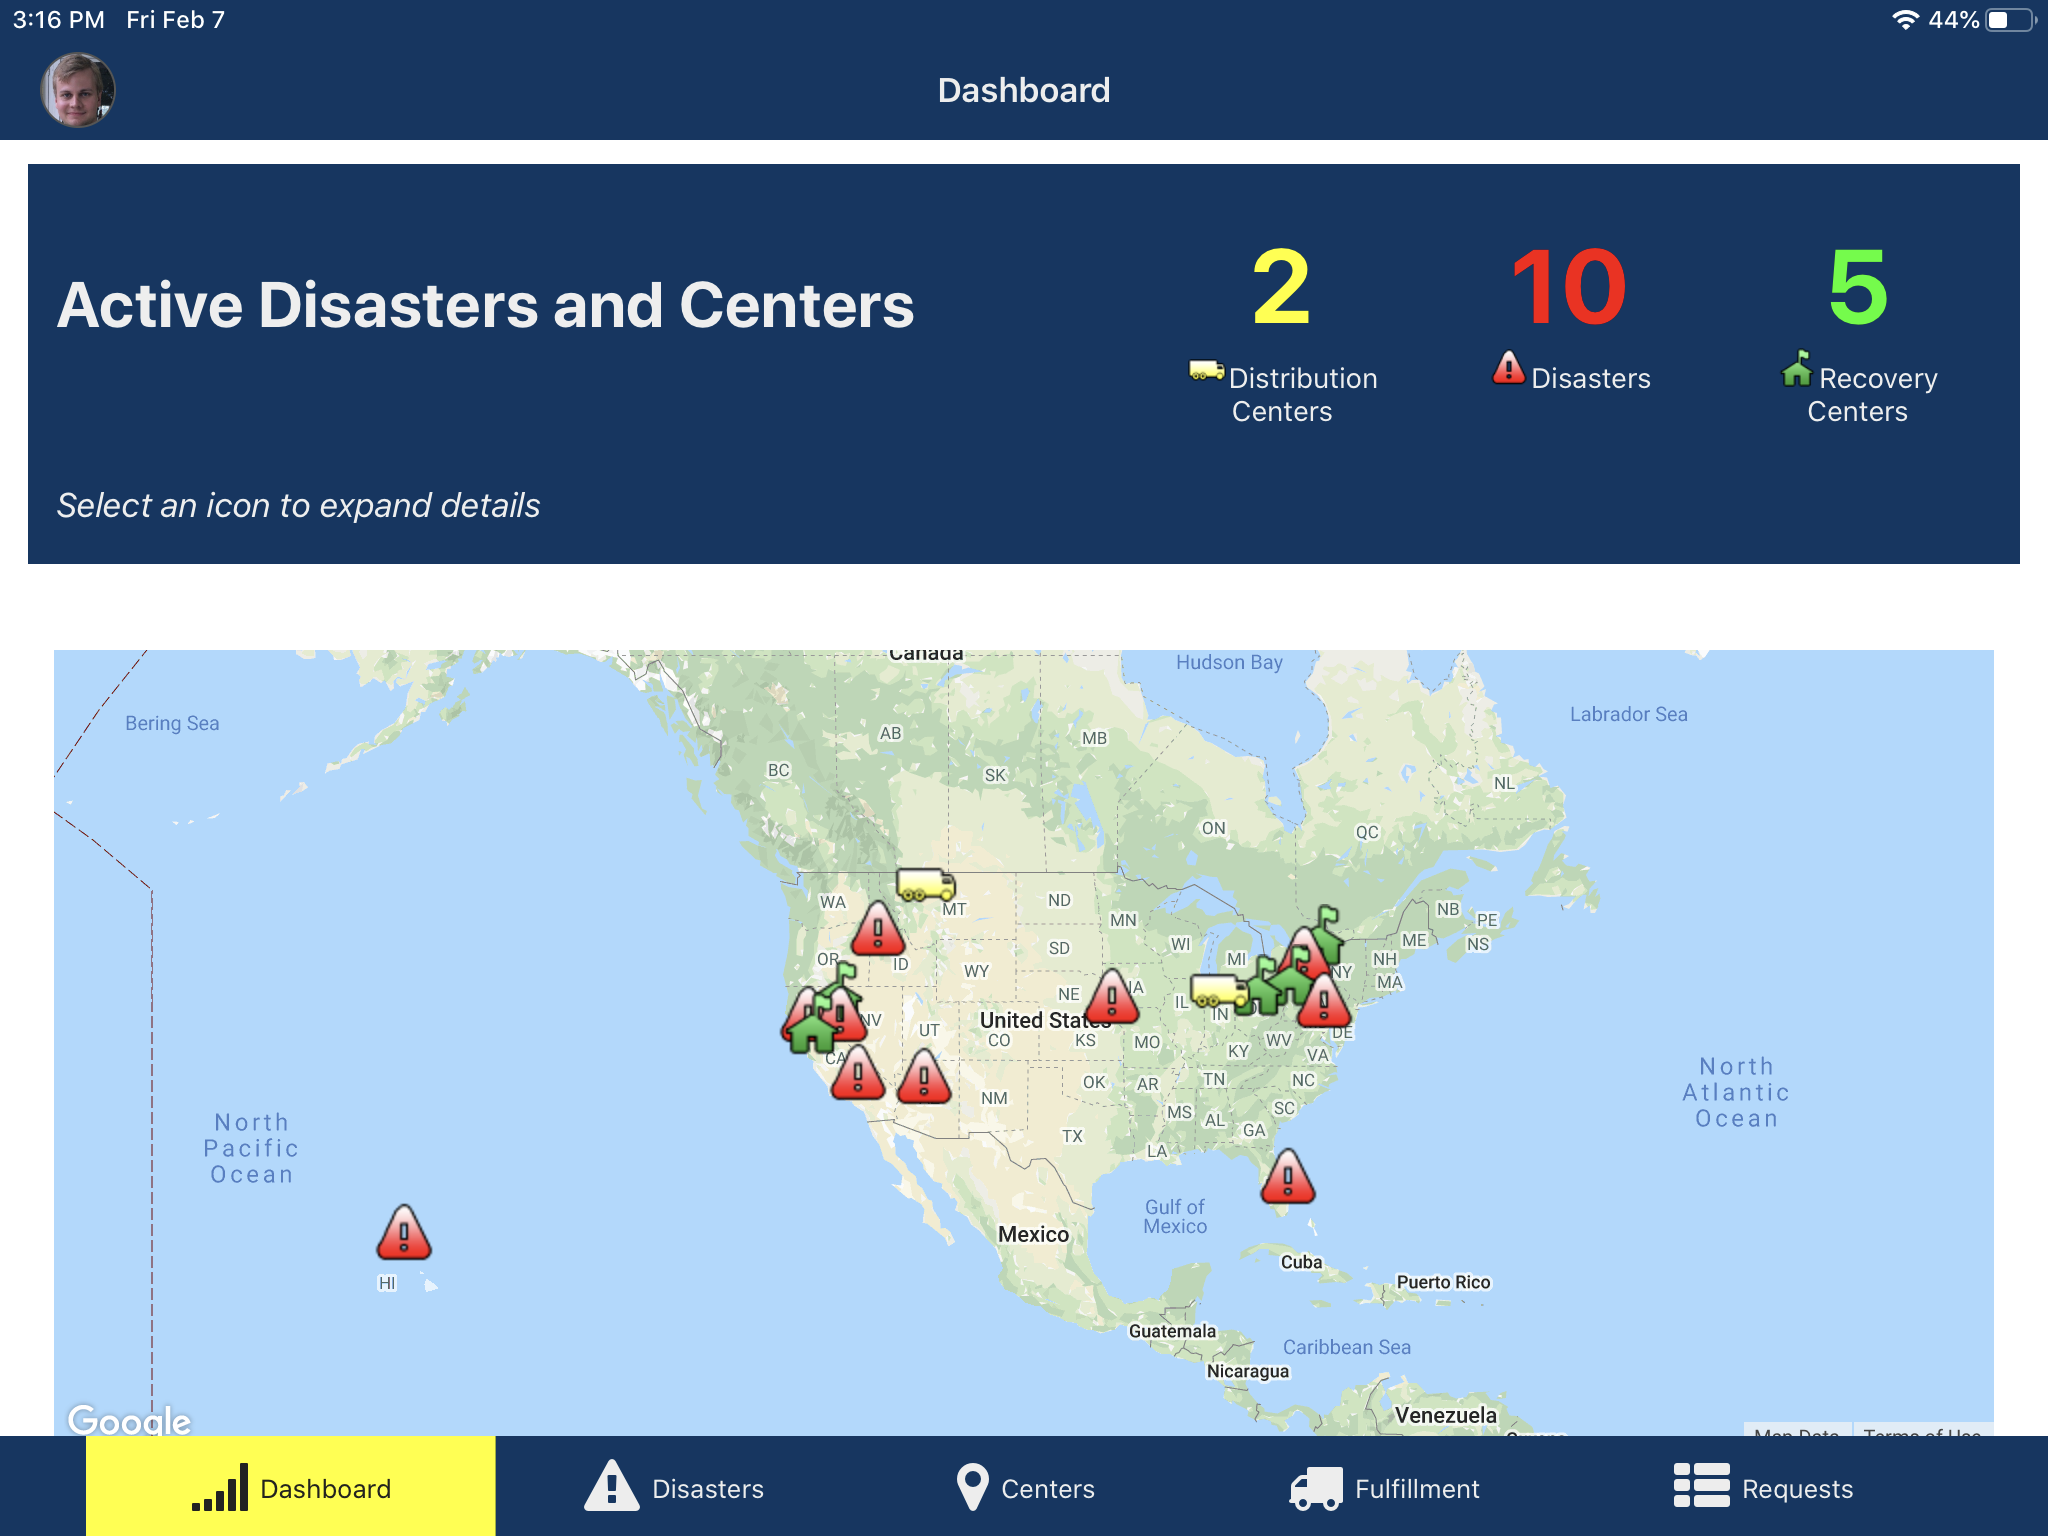Viewport: 2048px width, 1536px height.
Task: Switch to the Disasters tab
Action: pos(675,1488)
